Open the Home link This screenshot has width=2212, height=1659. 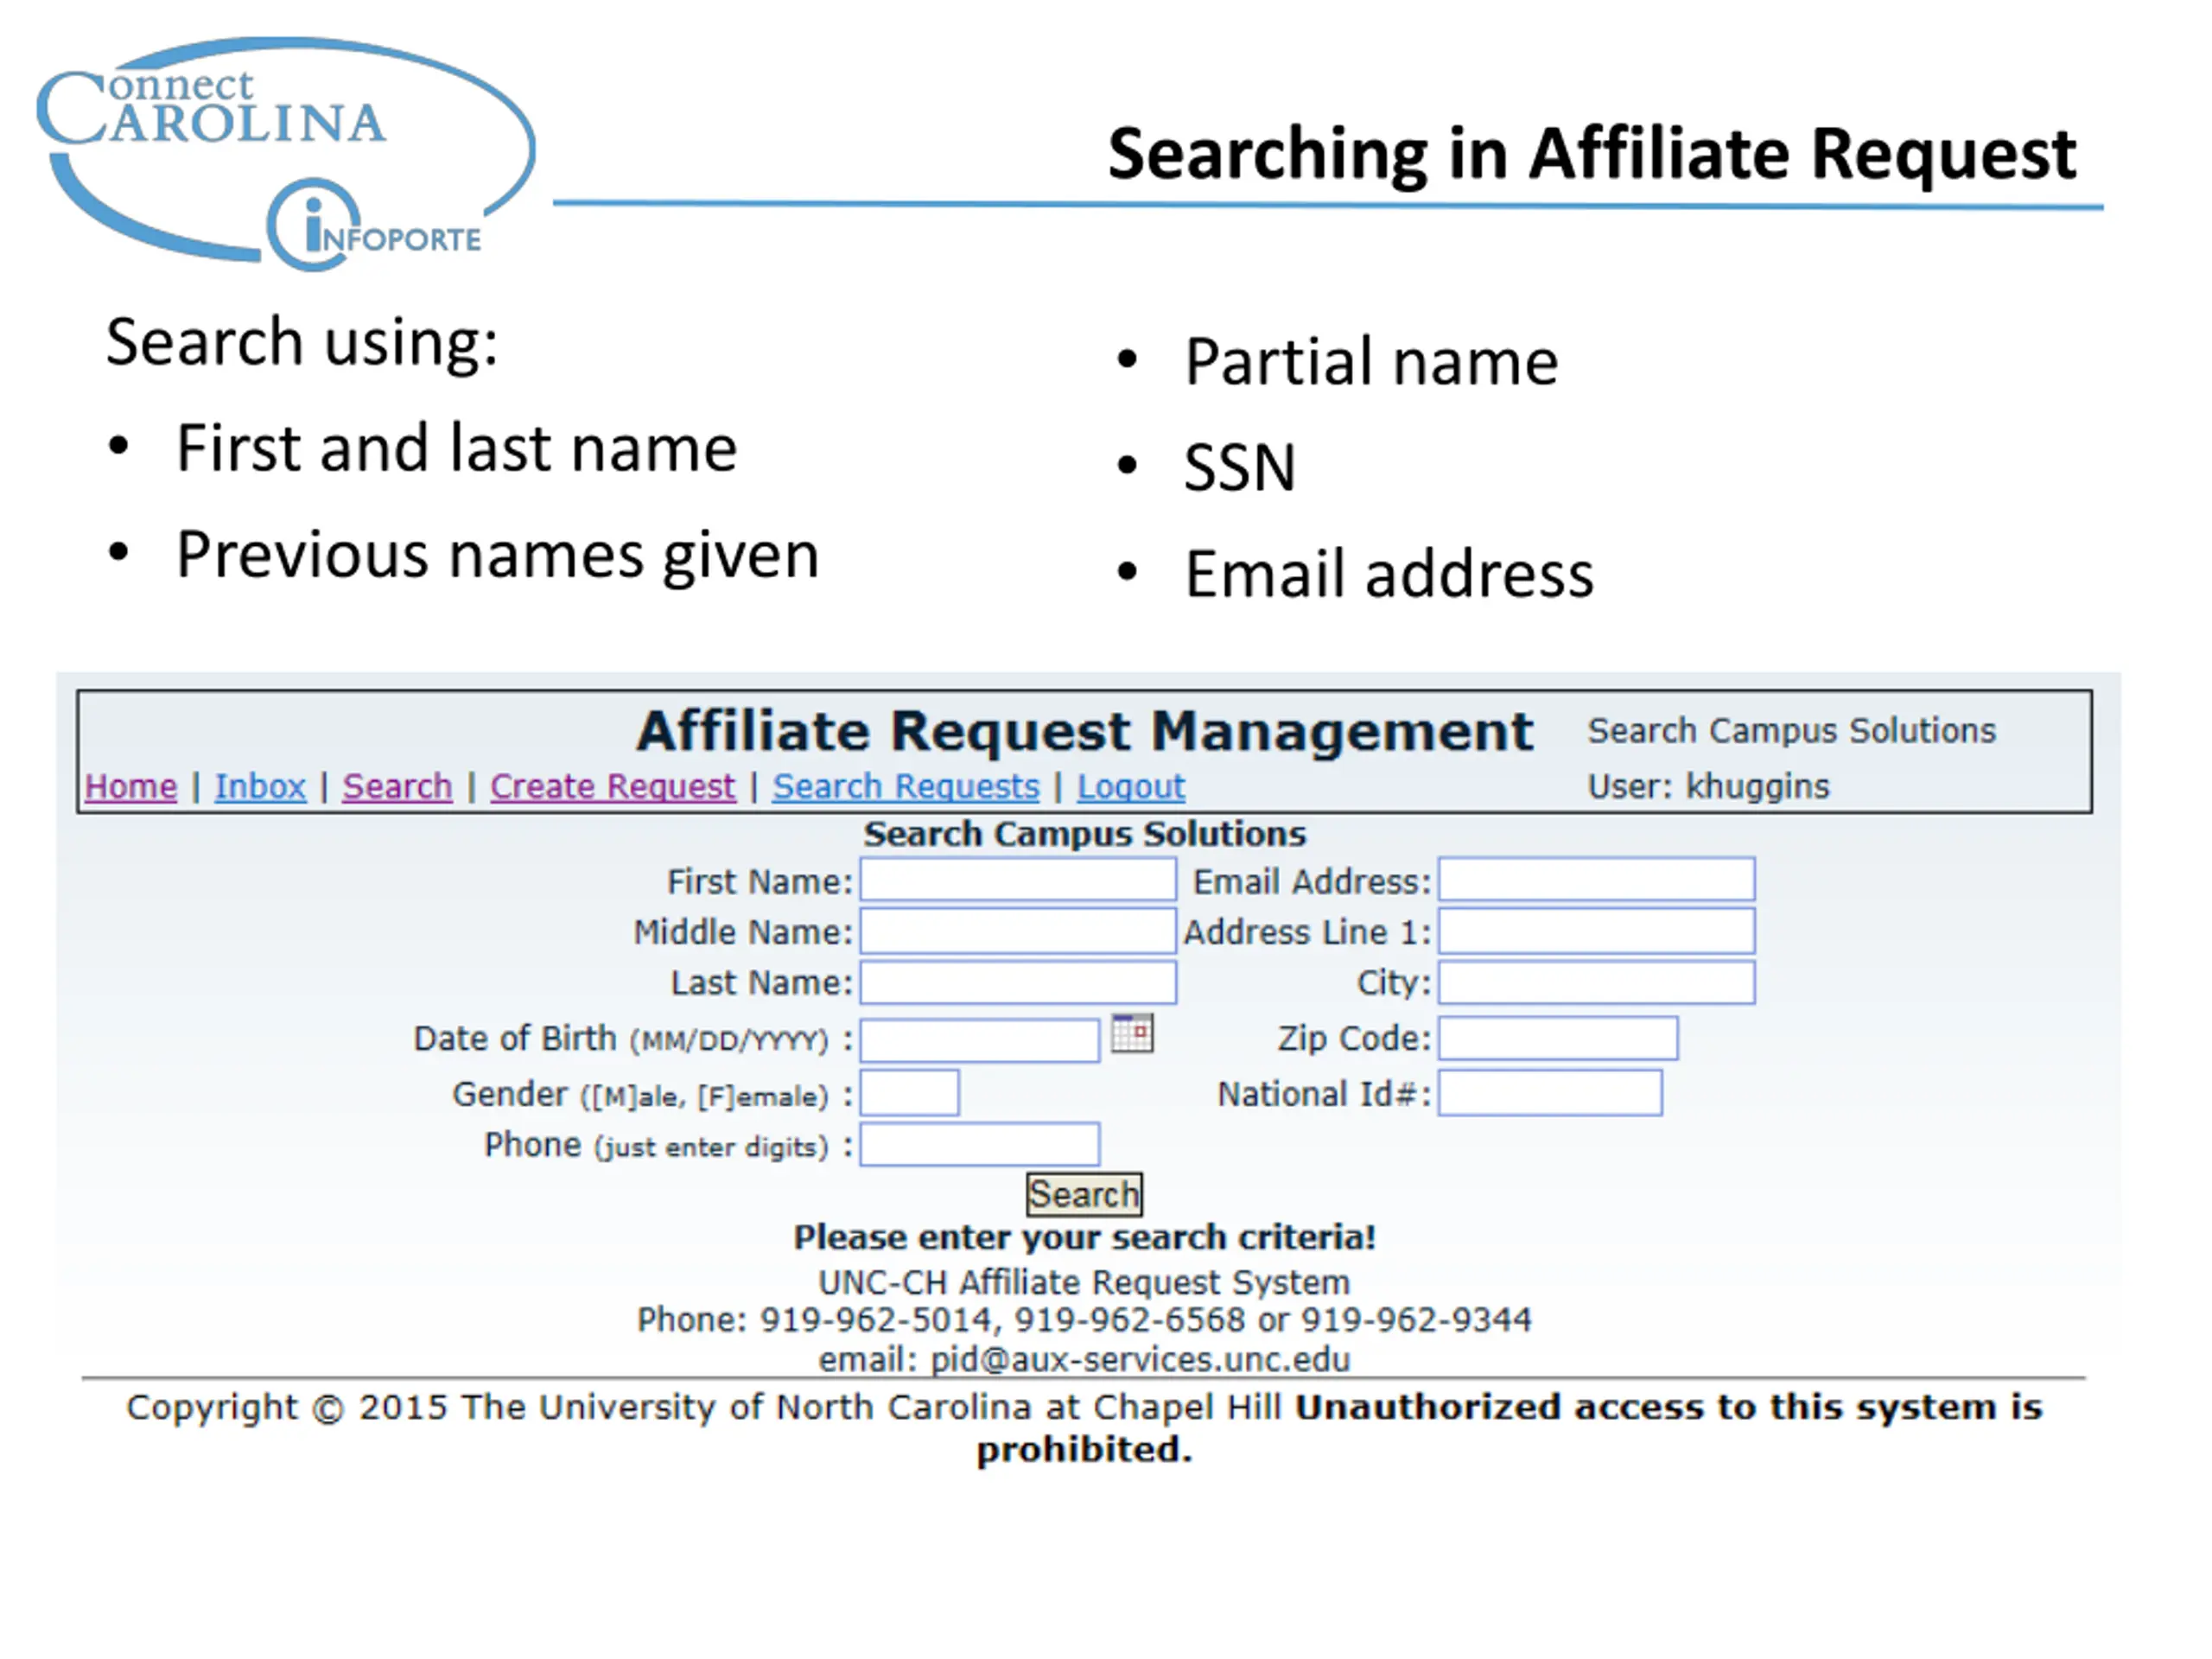point(131,787)
